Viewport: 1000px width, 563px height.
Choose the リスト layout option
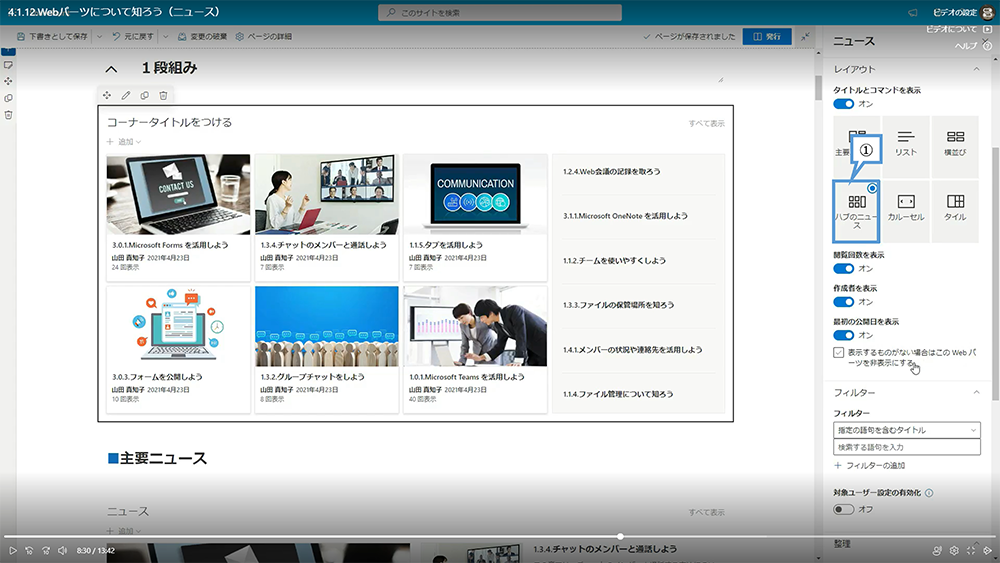pyautogui.click(x=906, y=146)
